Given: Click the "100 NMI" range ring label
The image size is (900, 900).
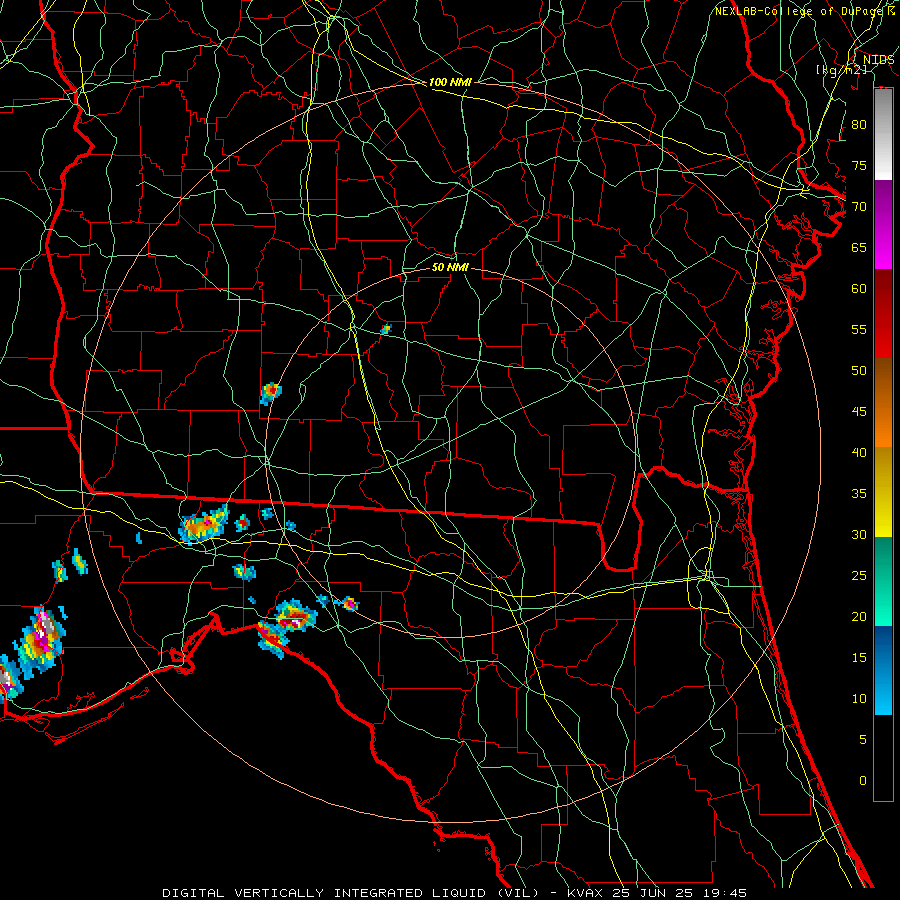Looking at the screenshot, I should (450, 82).
